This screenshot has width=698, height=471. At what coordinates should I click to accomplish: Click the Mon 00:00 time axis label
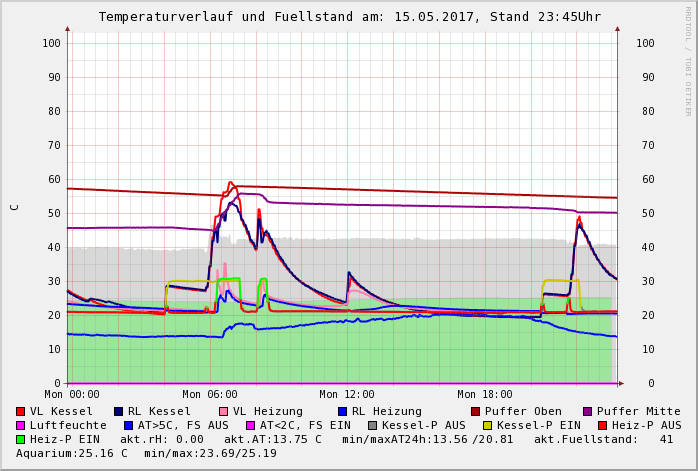click(x=71, y=395)
